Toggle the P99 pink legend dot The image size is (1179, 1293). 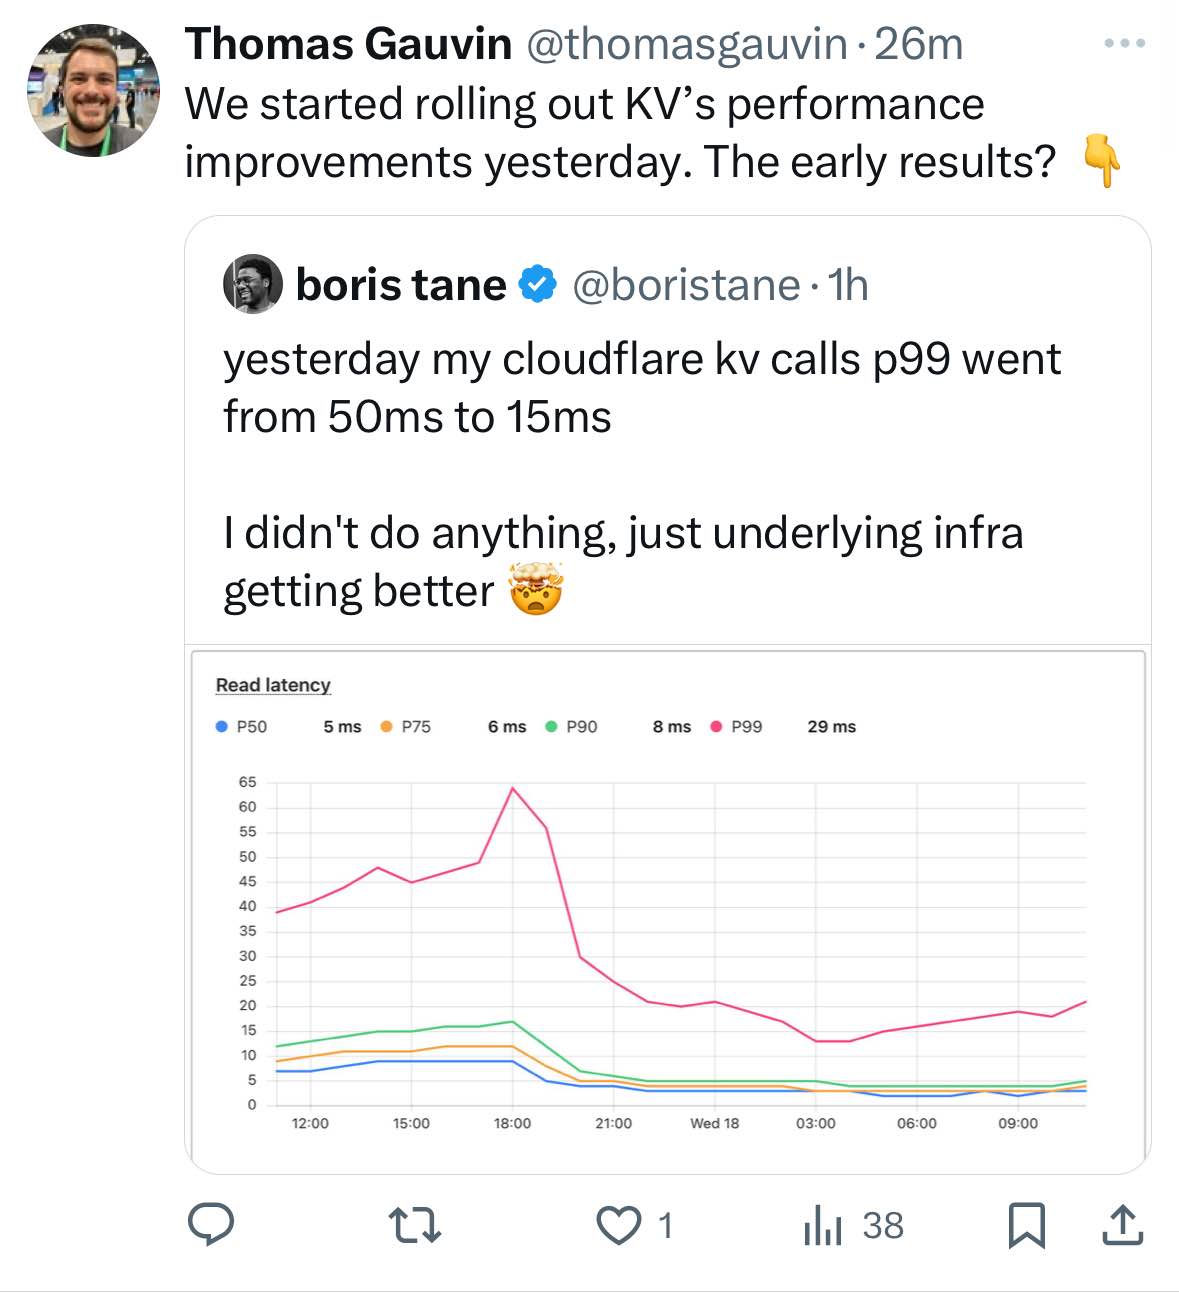pos(716,727)
